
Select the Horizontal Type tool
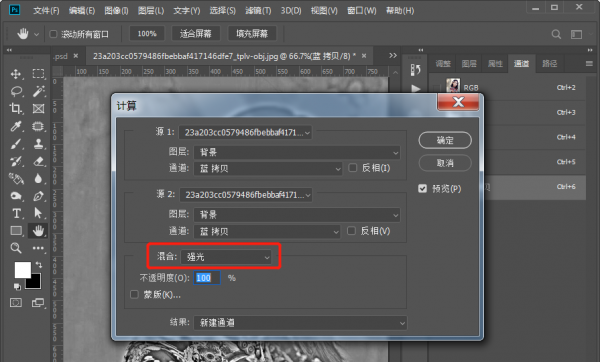(16, 213)
